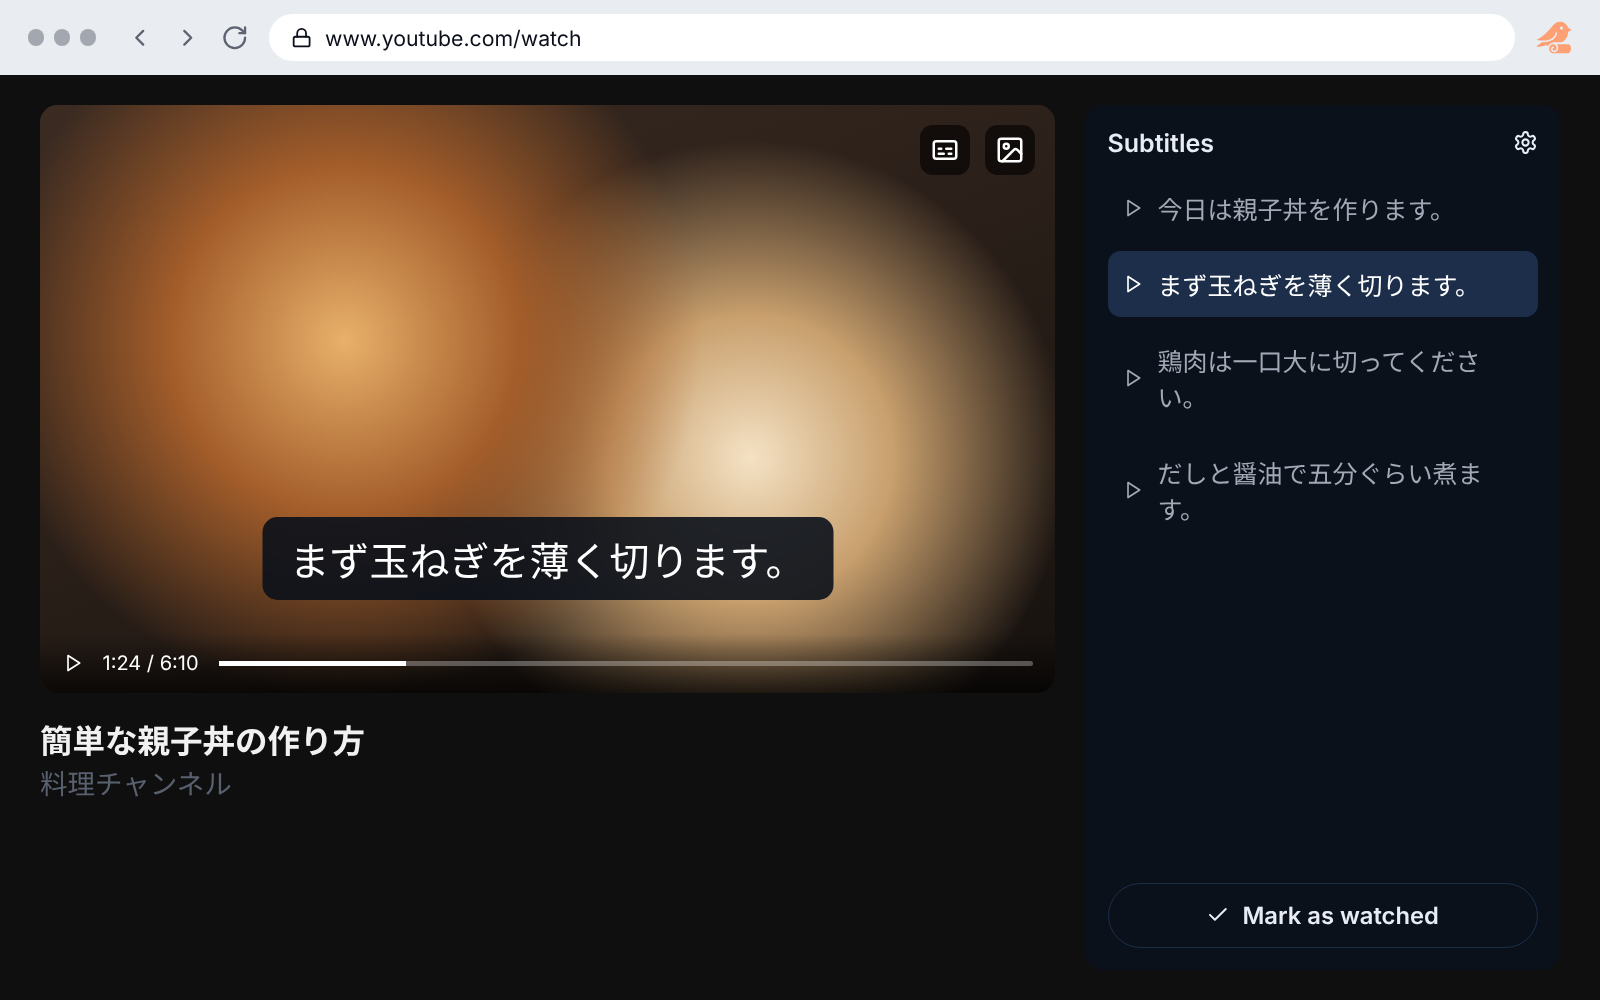
Task: Play the video from the player controls
Action: pyautogui.click(x=73, y=663)
